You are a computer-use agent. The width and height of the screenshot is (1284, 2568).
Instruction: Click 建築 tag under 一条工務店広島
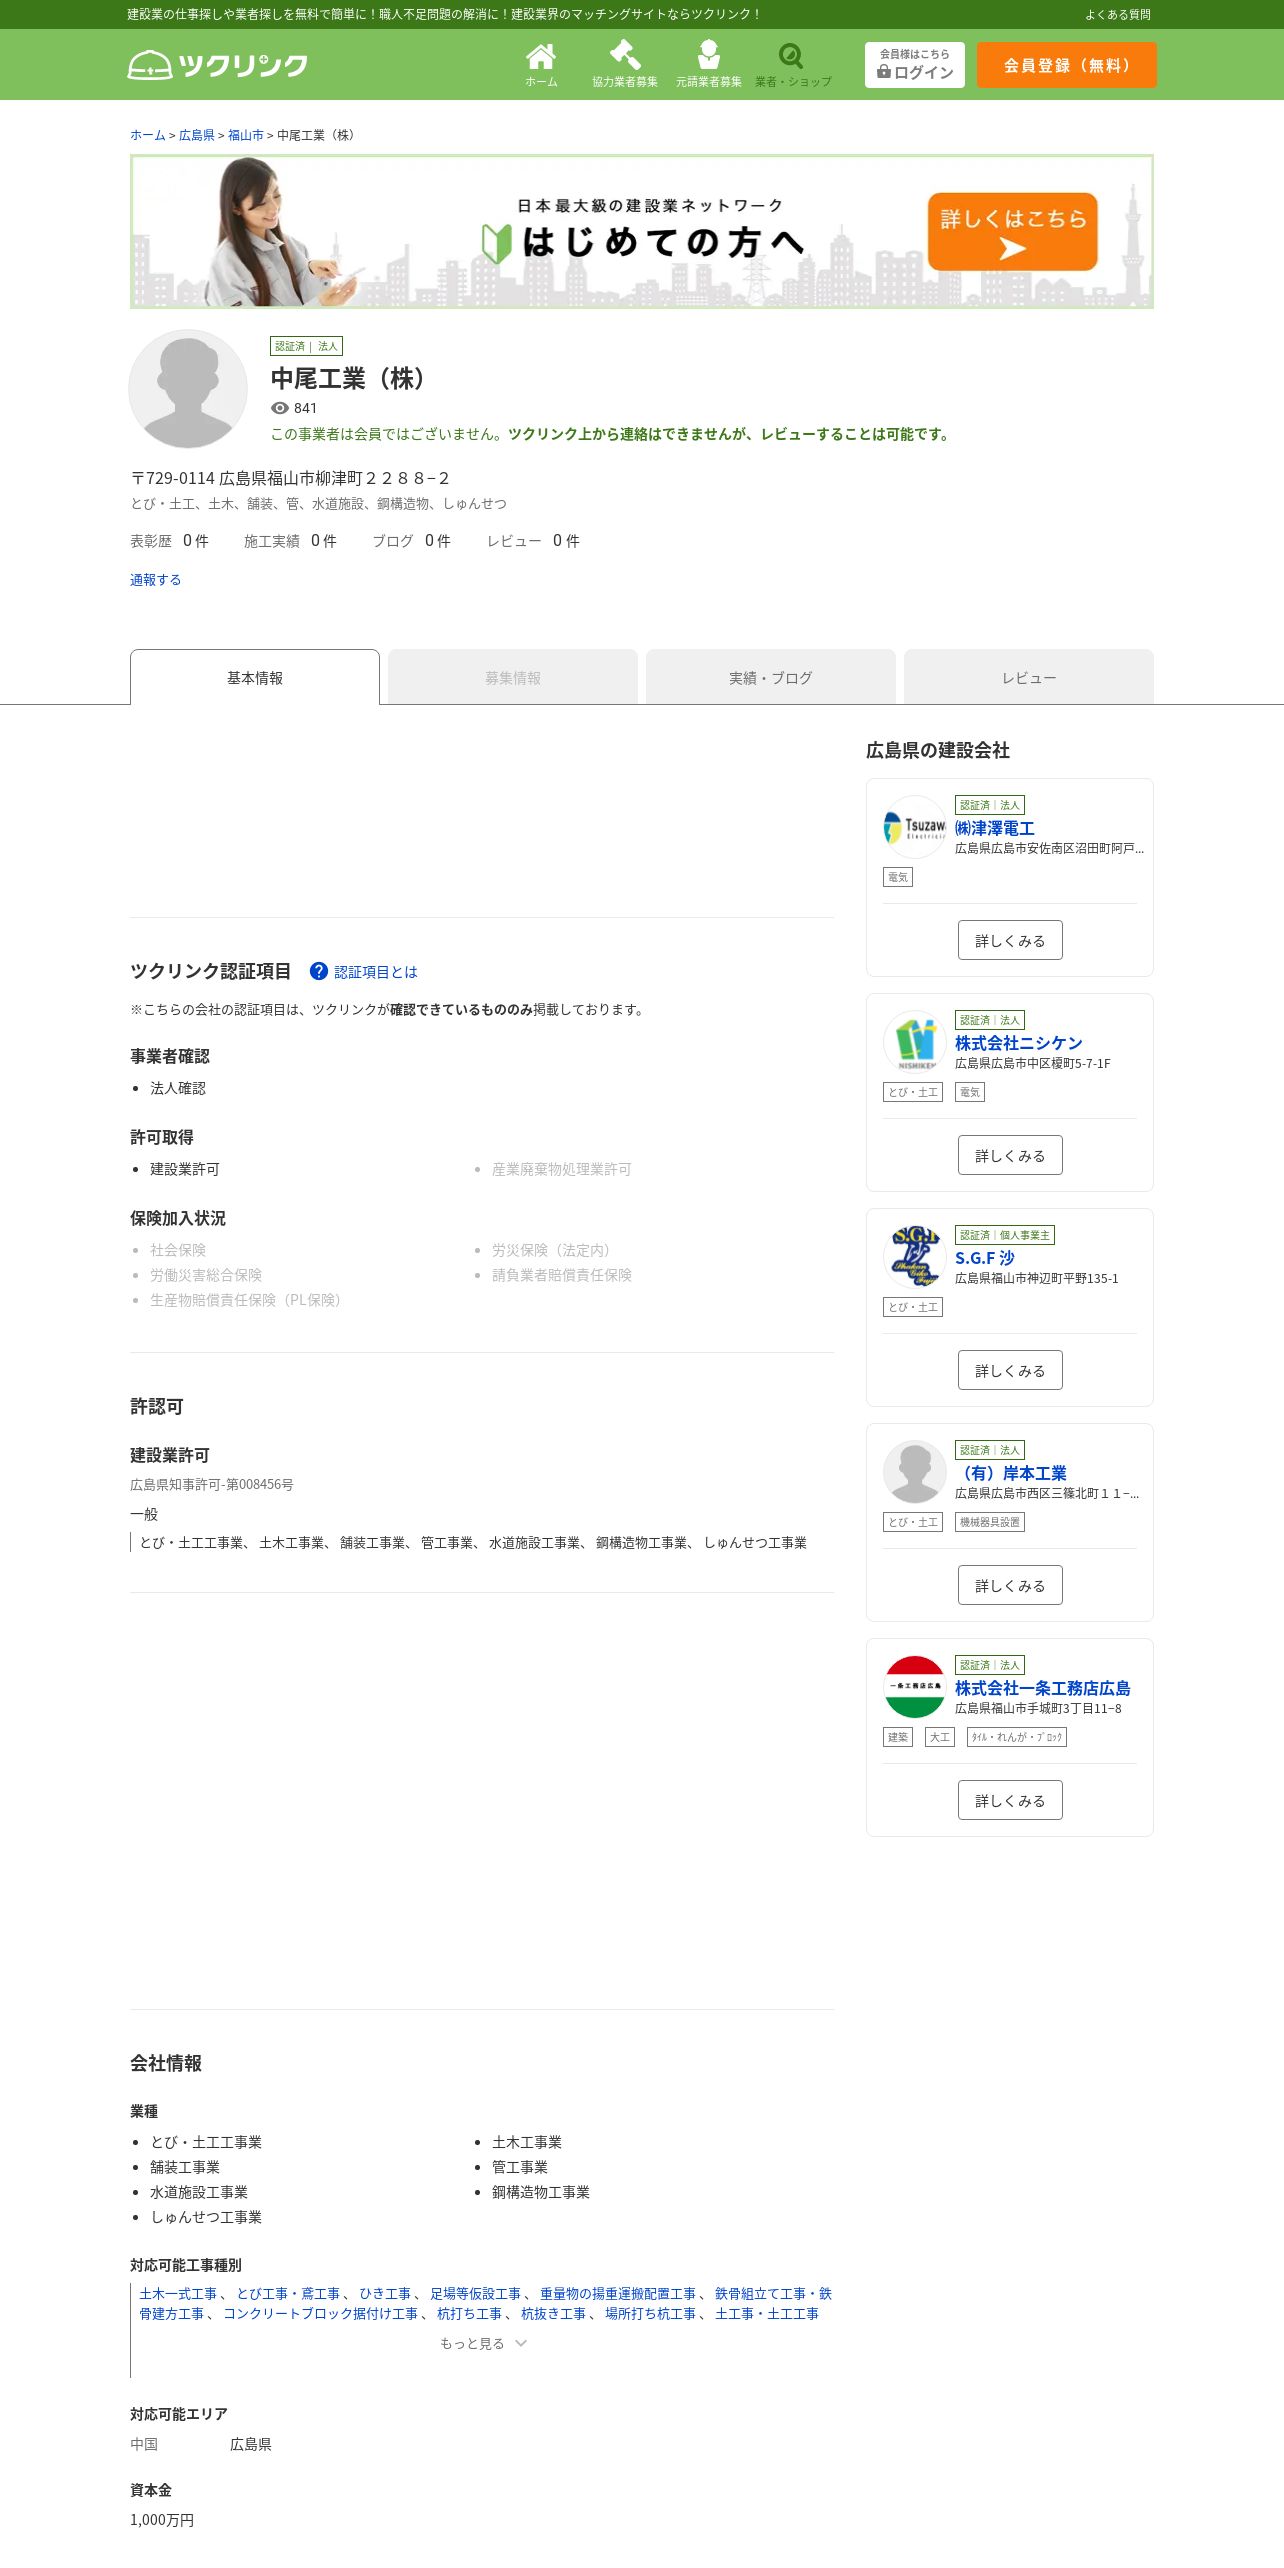click(898, 1737)
